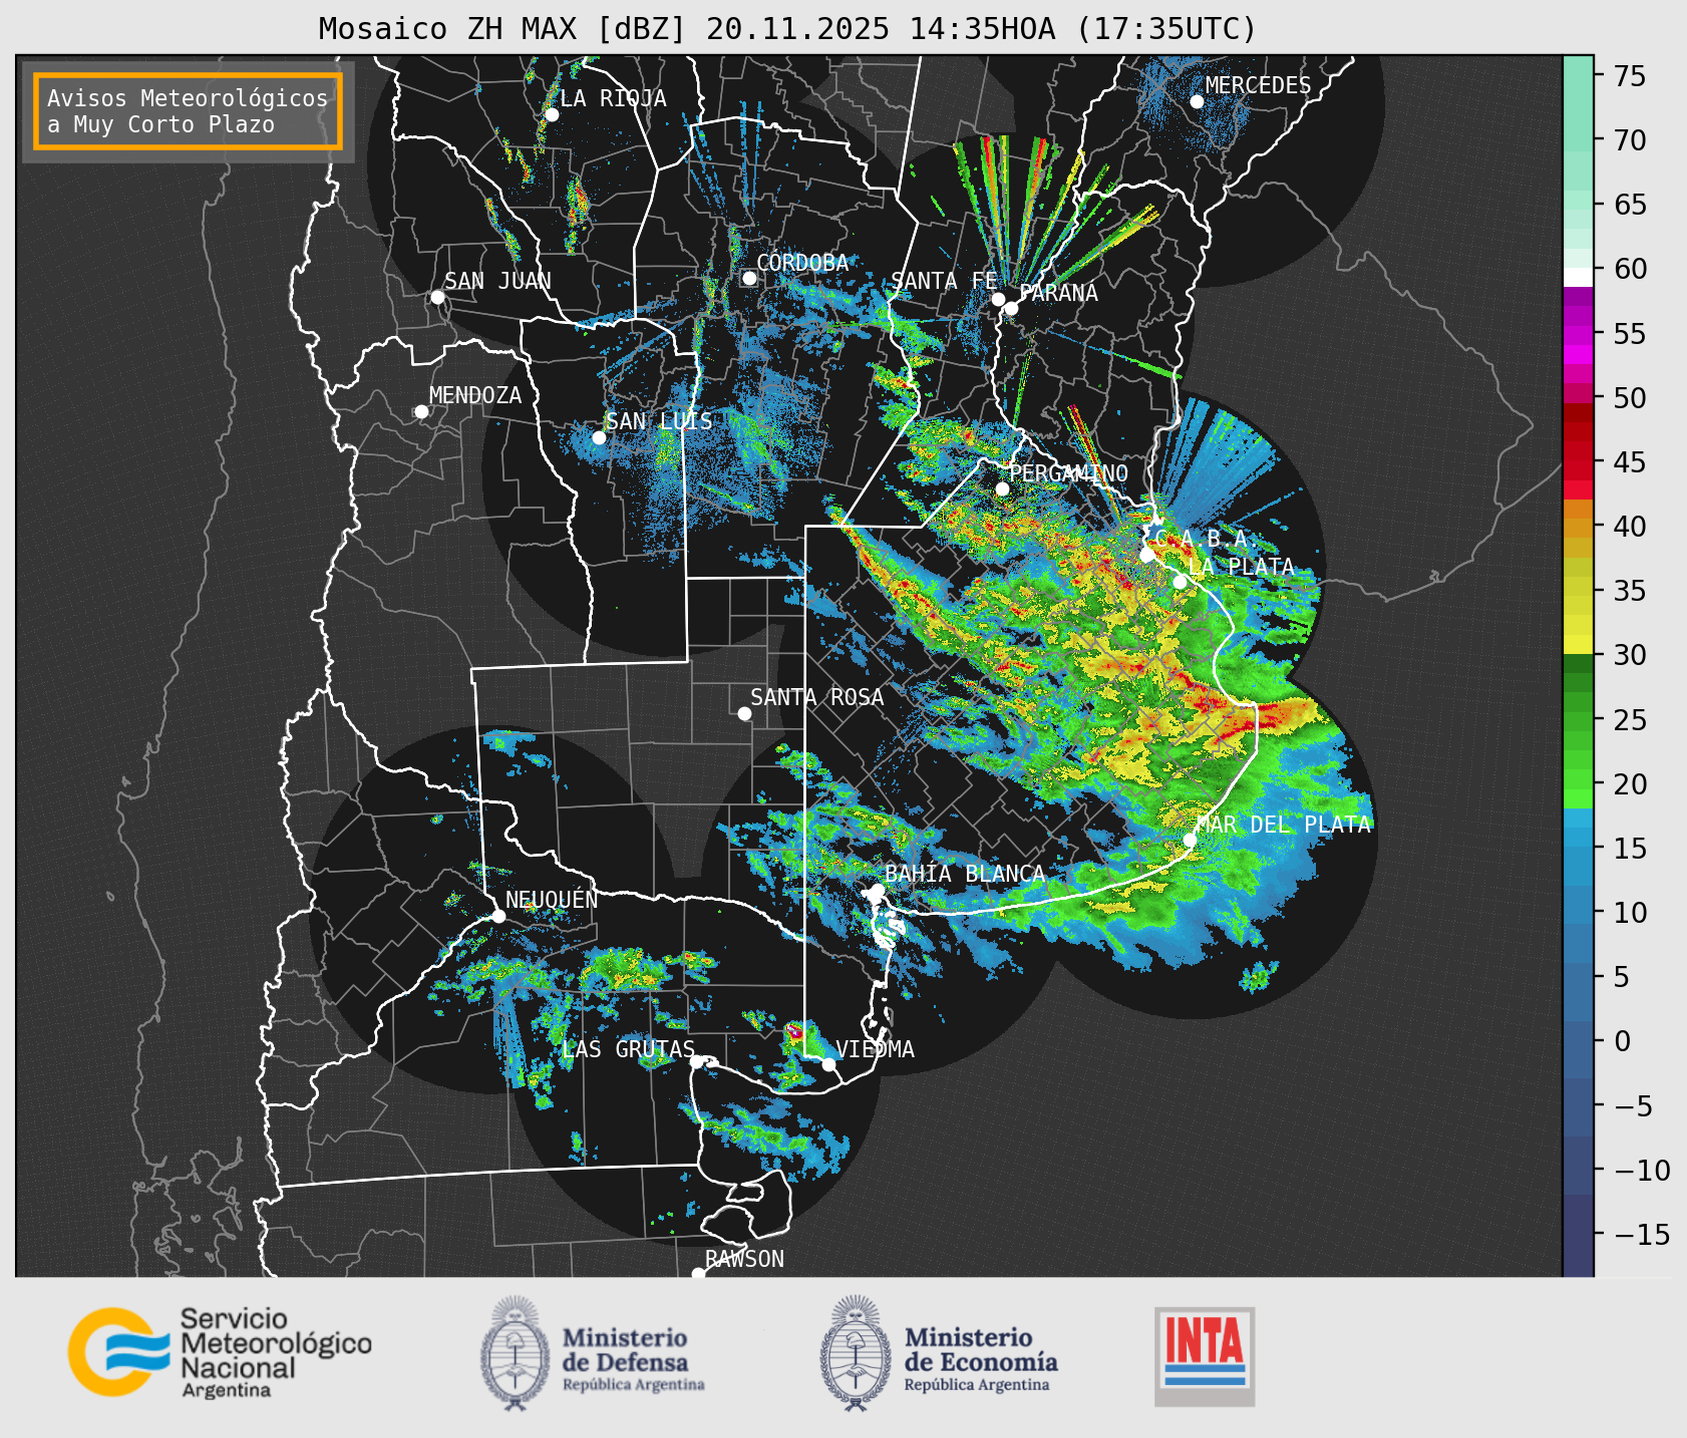Click the 20 dBZ green band on scale
Viewport: 1687px width, 1438px height.
1578,782
